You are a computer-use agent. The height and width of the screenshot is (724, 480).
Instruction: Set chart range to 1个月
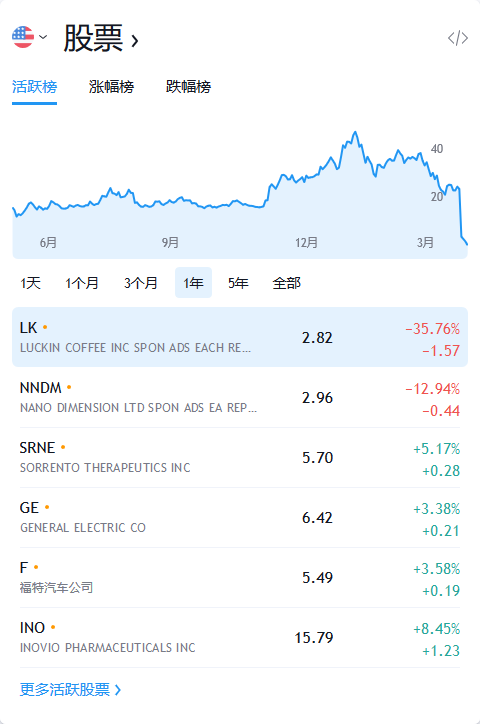pyautogui.click(x=82, y=283)
